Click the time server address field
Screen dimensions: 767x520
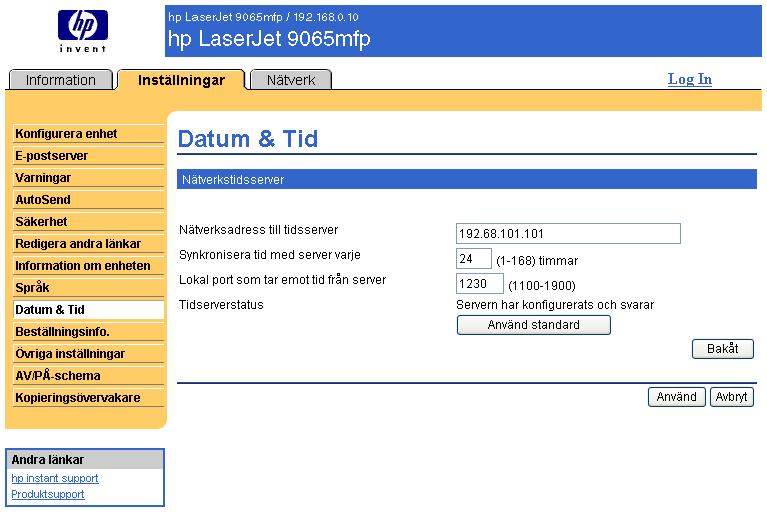(x=568, y=233)
